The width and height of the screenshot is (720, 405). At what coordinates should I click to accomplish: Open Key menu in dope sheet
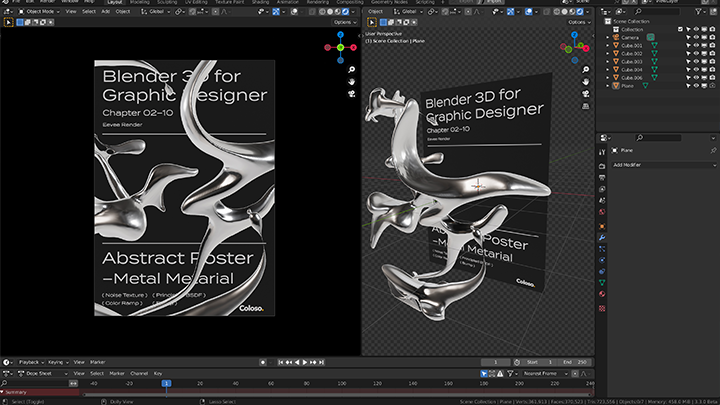pos(158,374)
